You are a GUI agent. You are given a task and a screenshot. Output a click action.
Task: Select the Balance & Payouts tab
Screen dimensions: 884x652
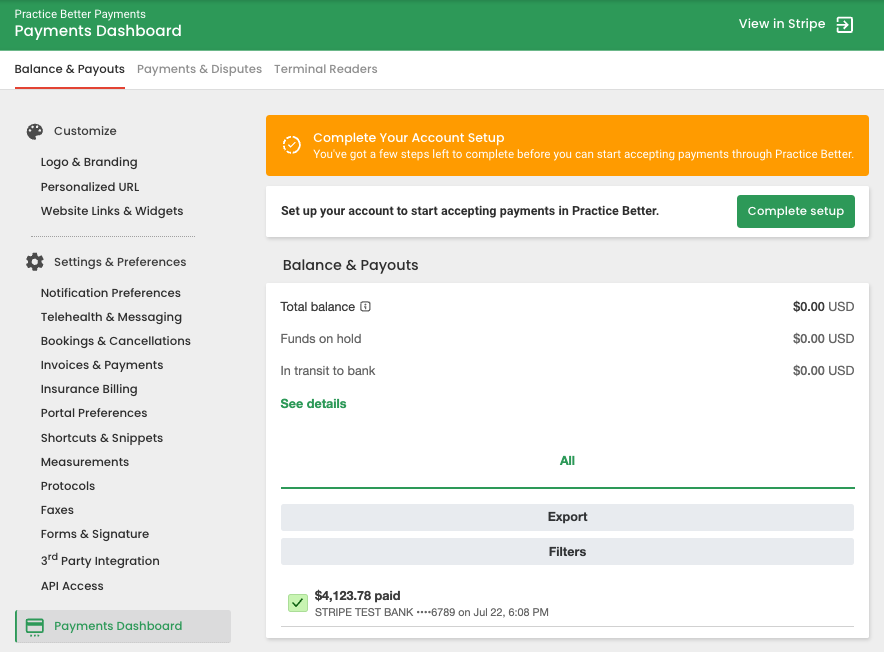coord(69,69)
